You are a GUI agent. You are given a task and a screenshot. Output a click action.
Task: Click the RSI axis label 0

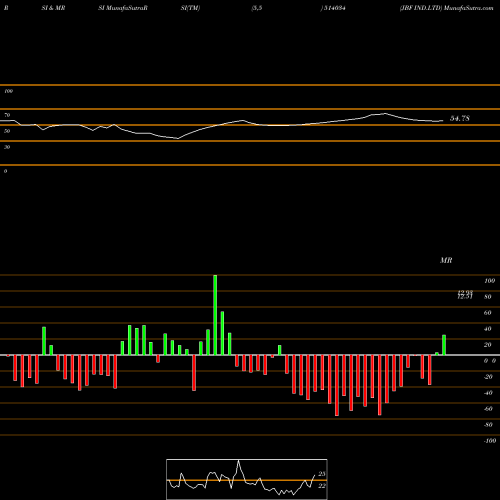(x=5, y=171)
